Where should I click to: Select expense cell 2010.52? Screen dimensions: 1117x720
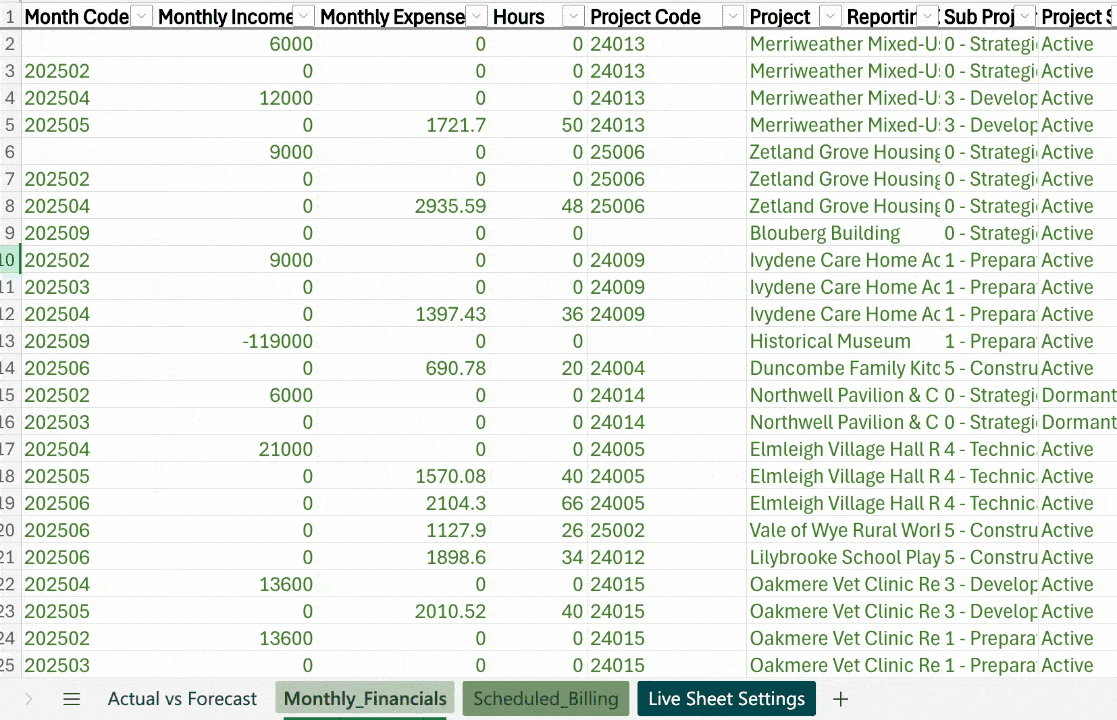402,611
